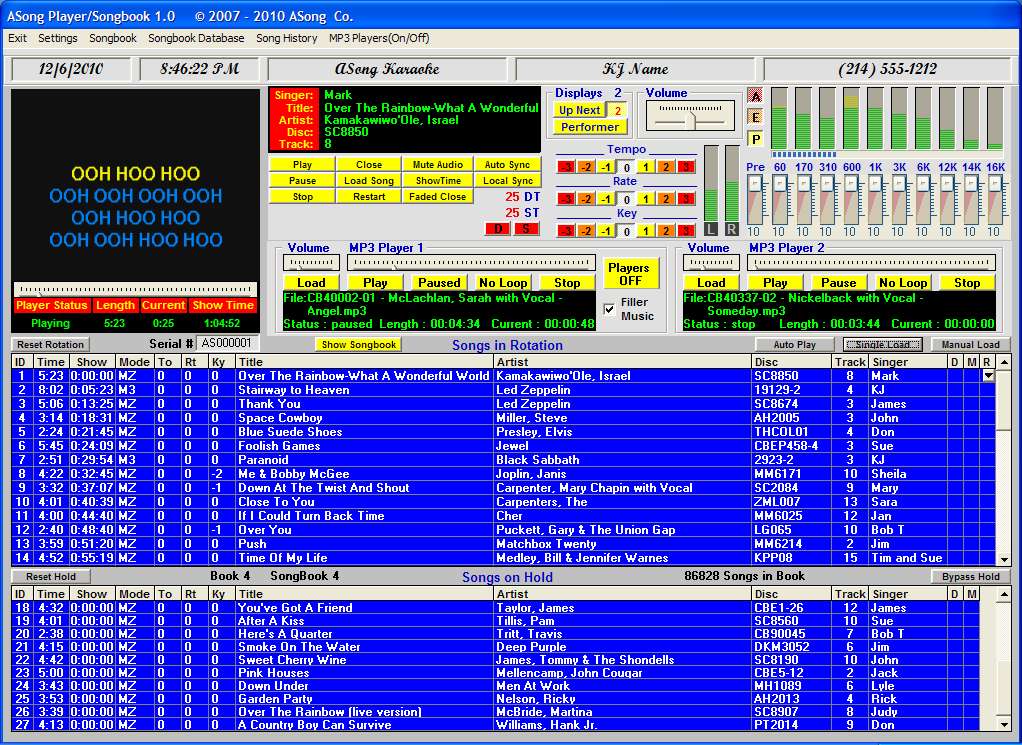Click the red A button beside equalizer

[x=755, y=95]
